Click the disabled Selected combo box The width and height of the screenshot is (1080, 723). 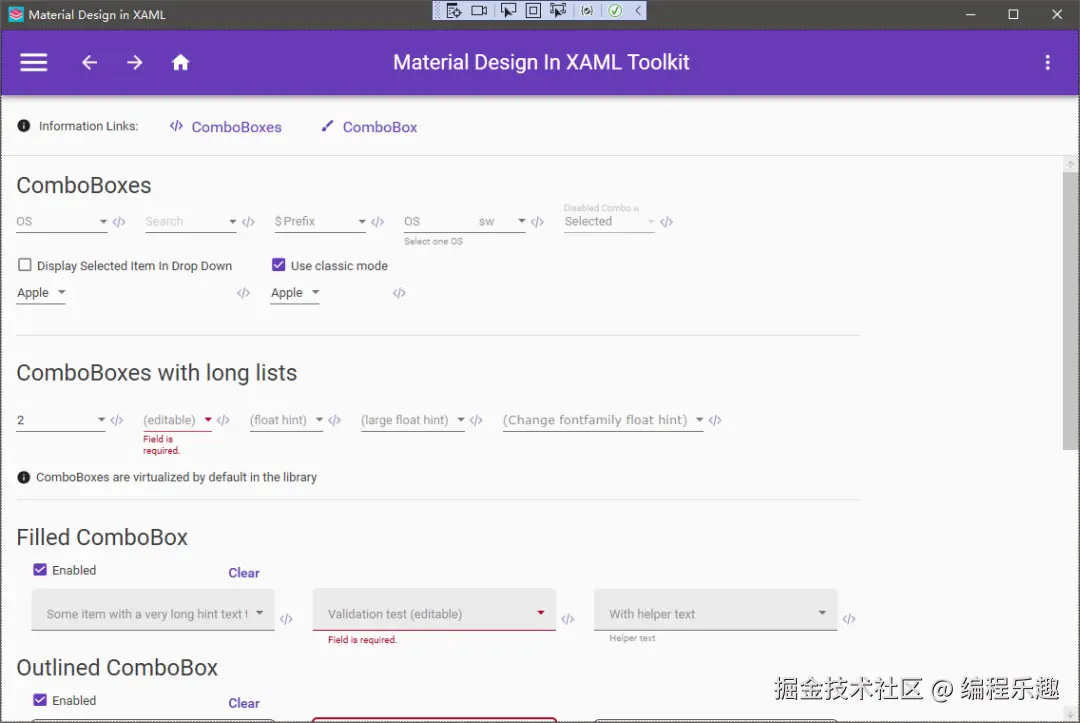[609, 222]
